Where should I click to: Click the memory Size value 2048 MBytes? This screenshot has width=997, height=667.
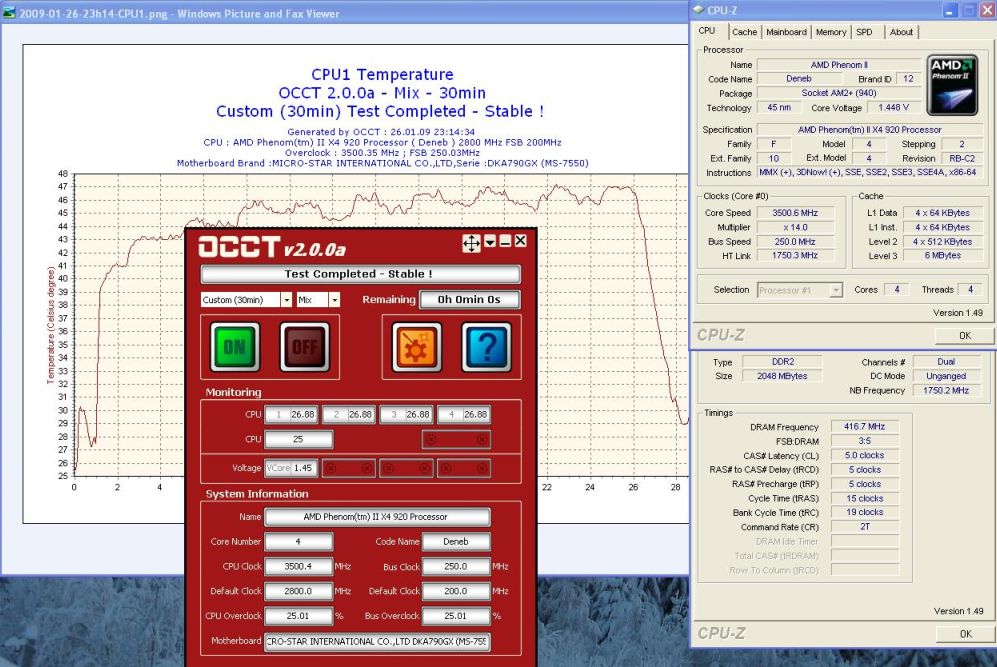[x=782, y=376]
